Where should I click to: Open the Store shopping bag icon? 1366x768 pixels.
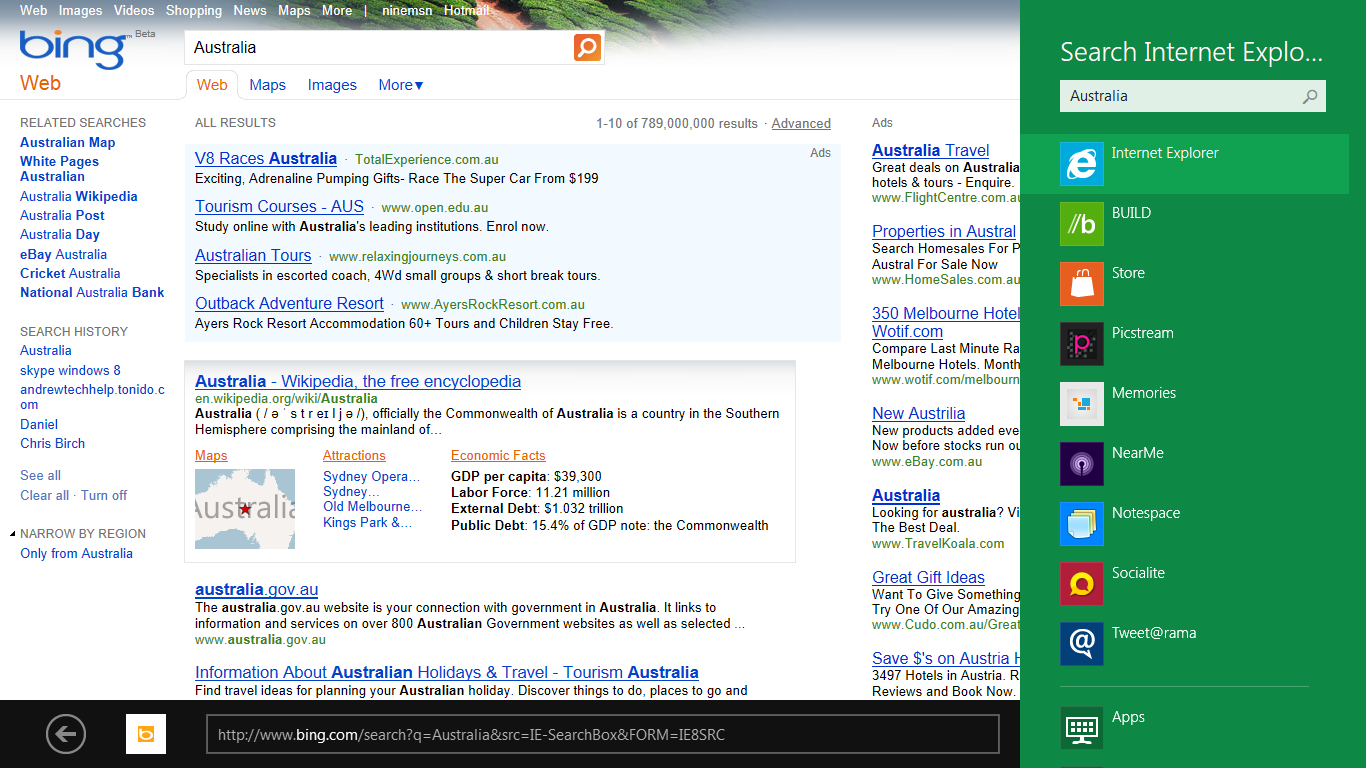(1082, 284)
